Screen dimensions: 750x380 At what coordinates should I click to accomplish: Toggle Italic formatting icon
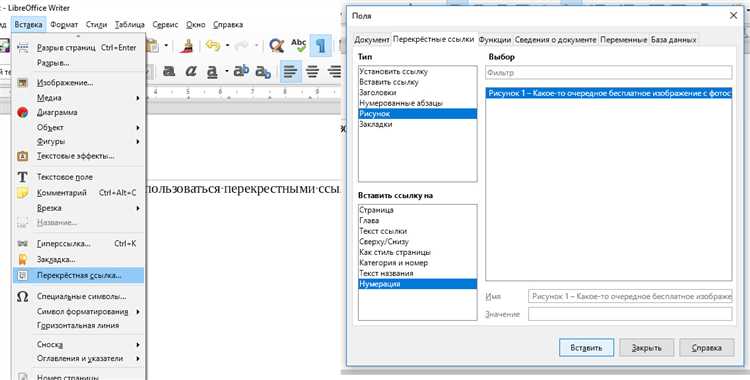pyautogui.click(x=191, y=72)
